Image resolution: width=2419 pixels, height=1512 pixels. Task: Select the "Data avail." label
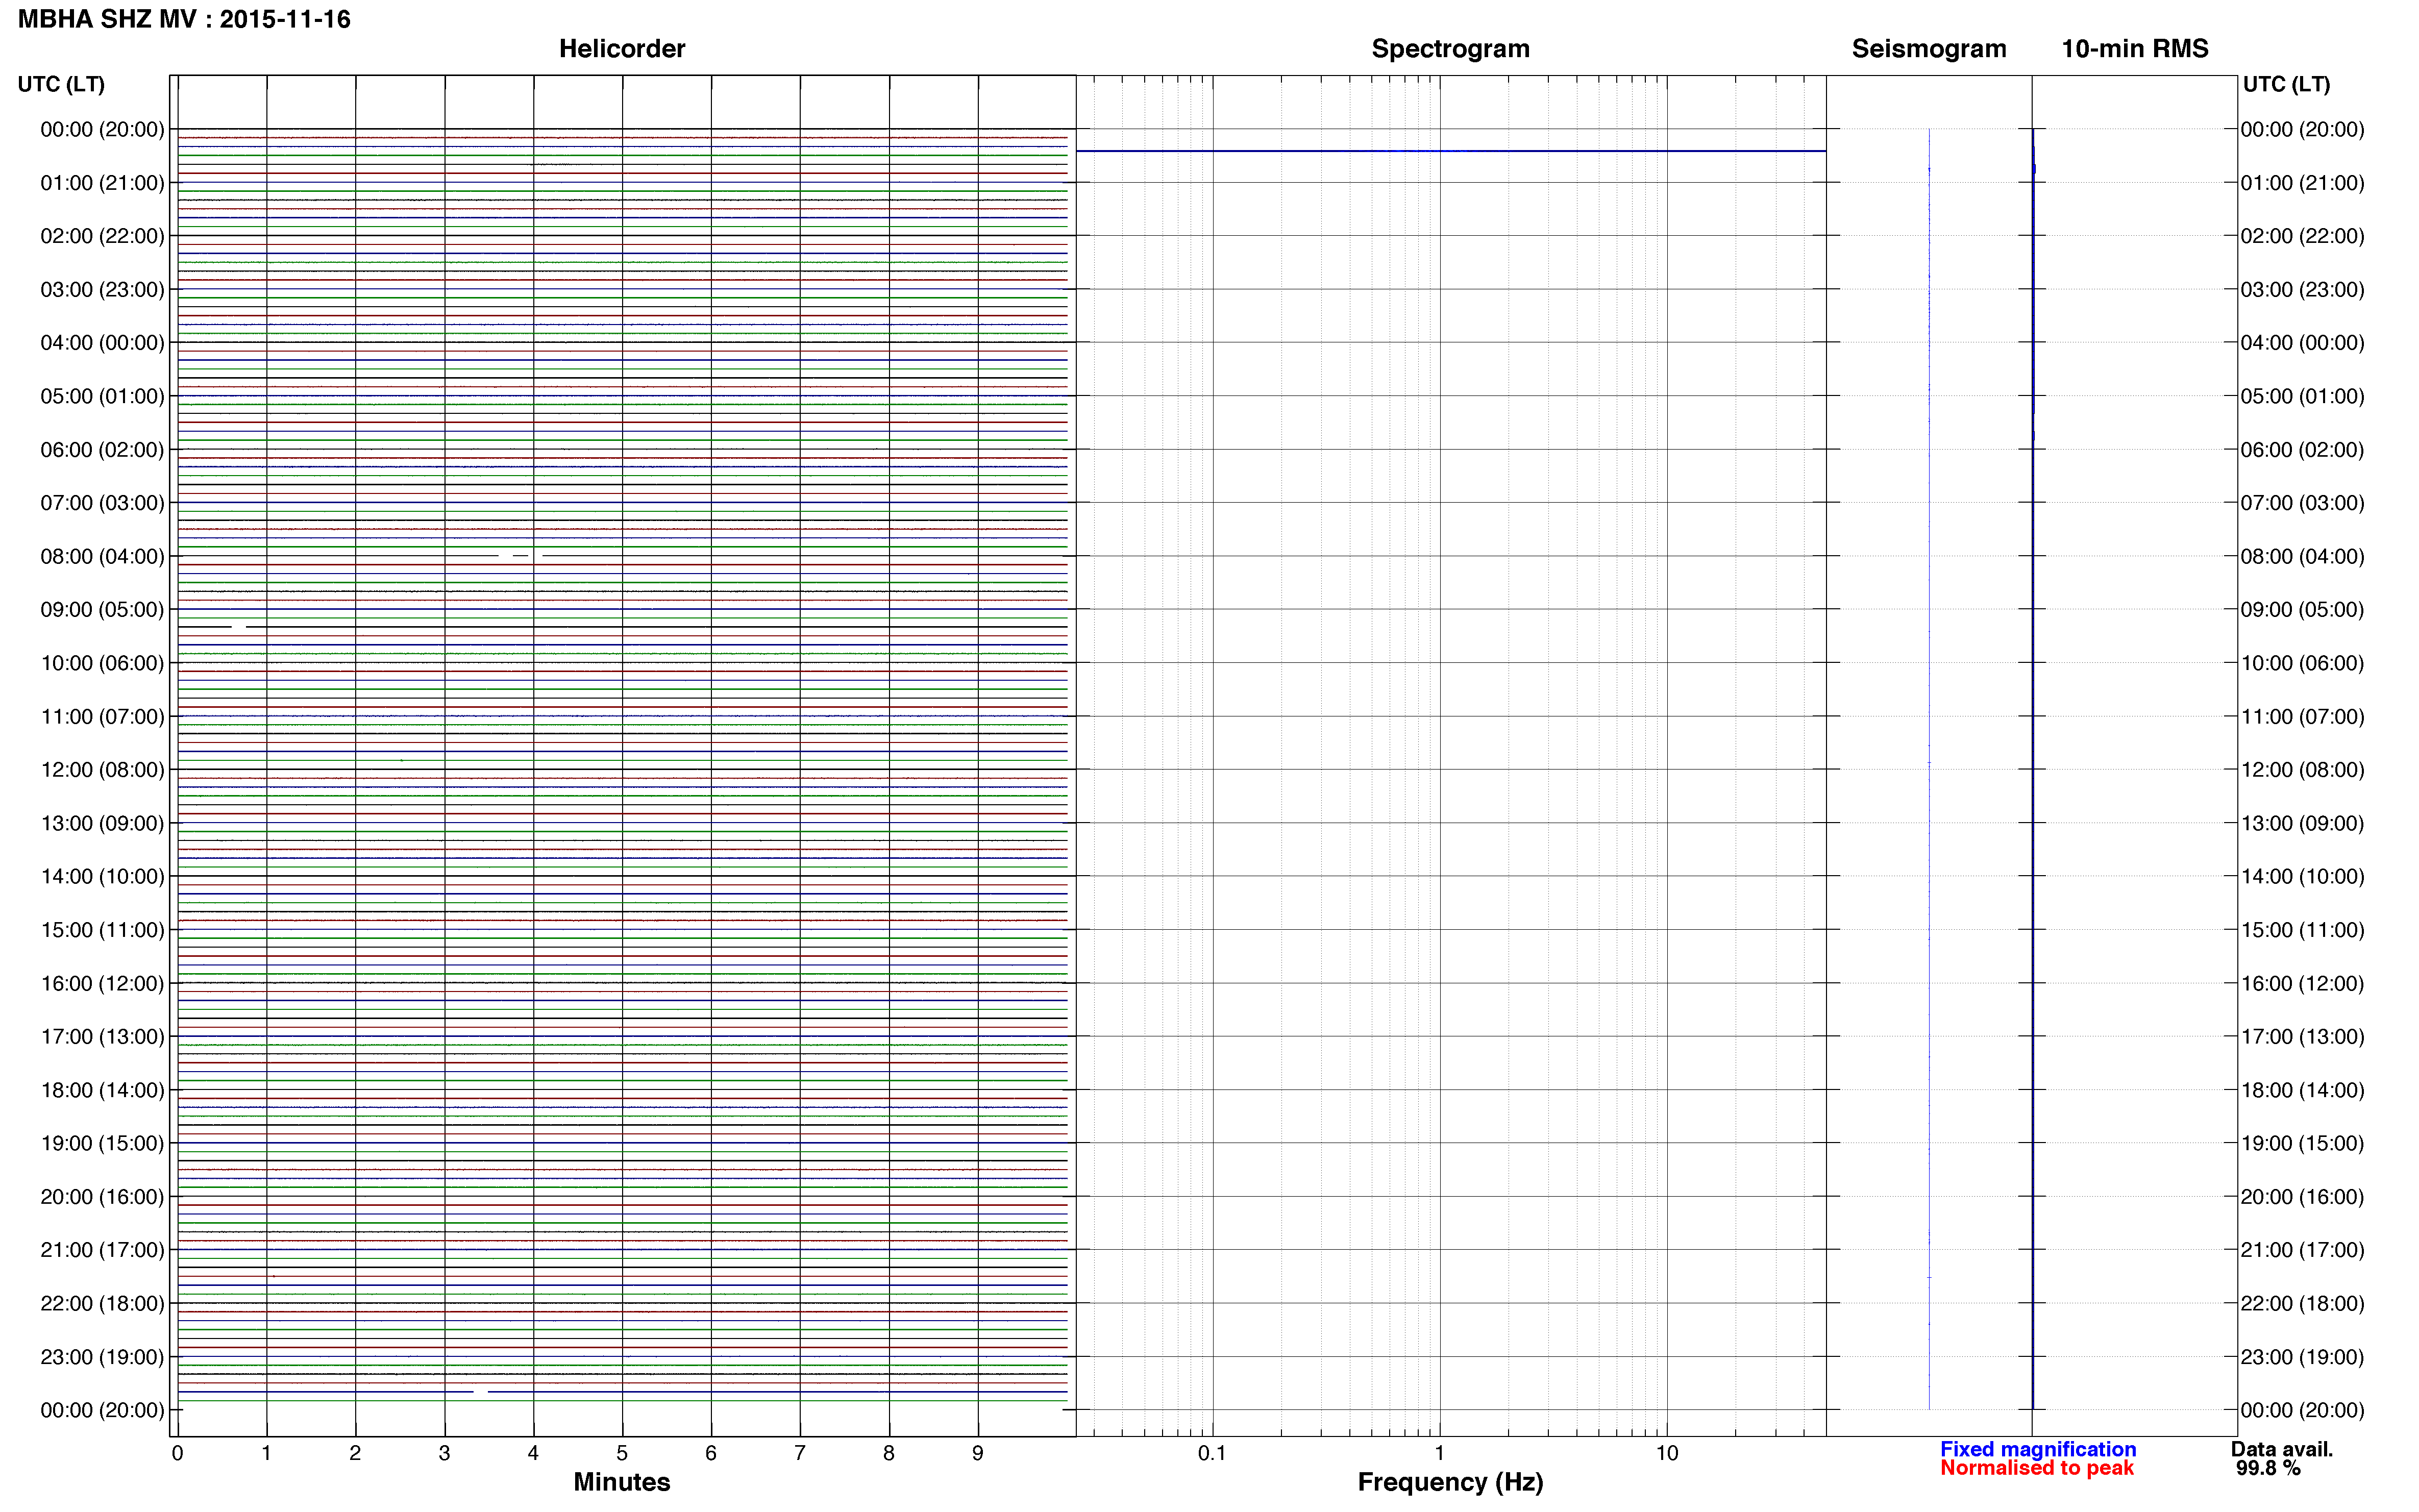tap(2282, 1449)
